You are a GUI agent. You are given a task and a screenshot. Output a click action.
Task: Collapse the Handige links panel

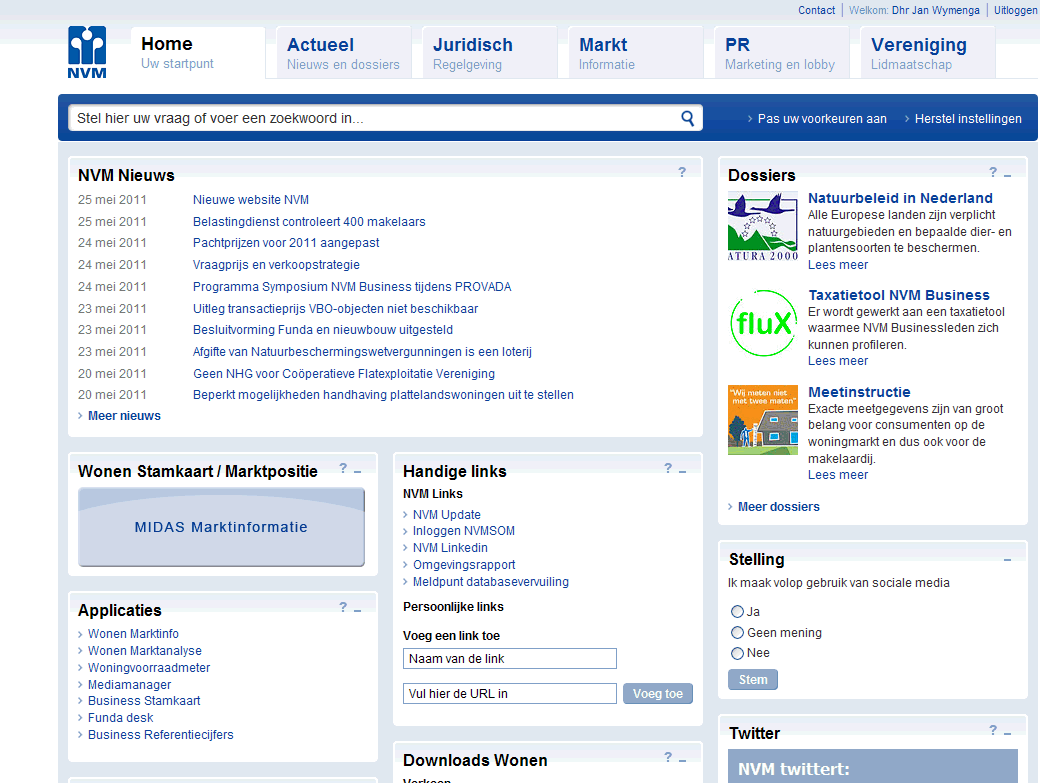coord(682,471)
